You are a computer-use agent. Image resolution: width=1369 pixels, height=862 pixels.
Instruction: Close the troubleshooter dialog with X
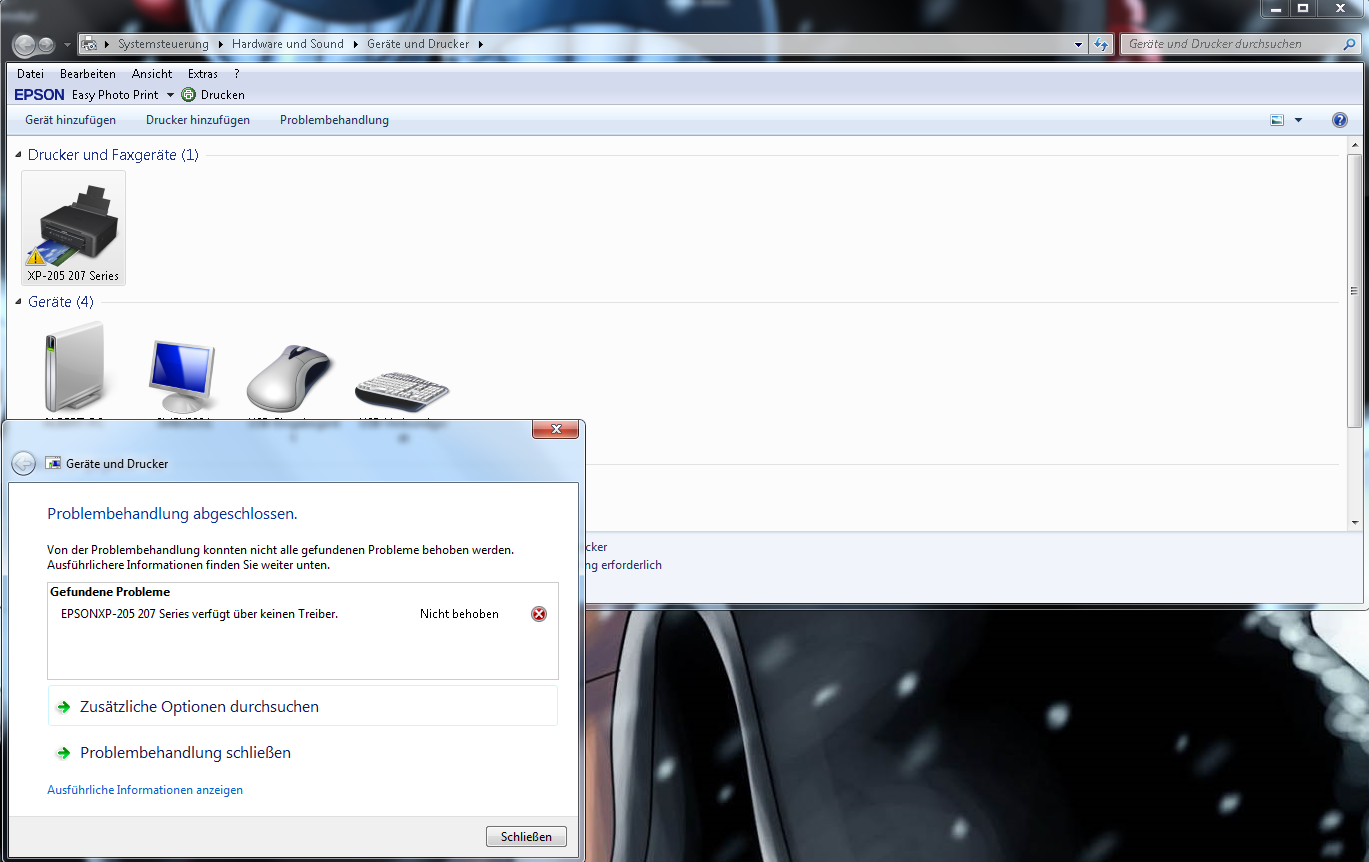tap(555, 429)
